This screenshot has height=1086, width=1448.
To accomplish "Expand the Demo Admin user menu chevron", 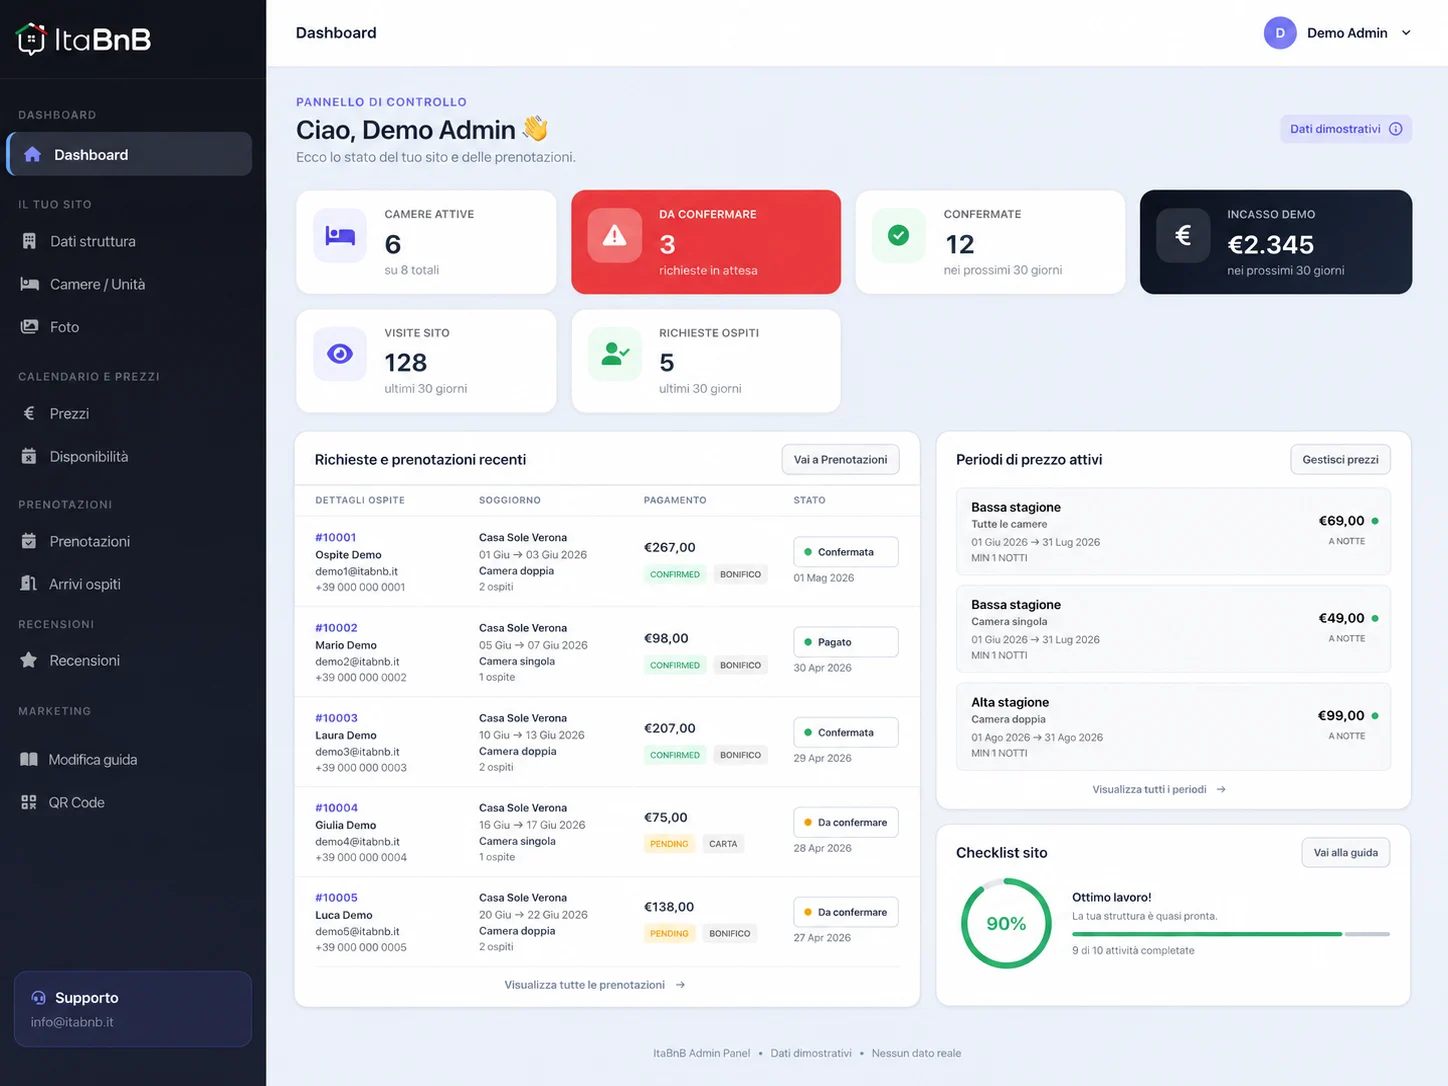I will 1406,33.
